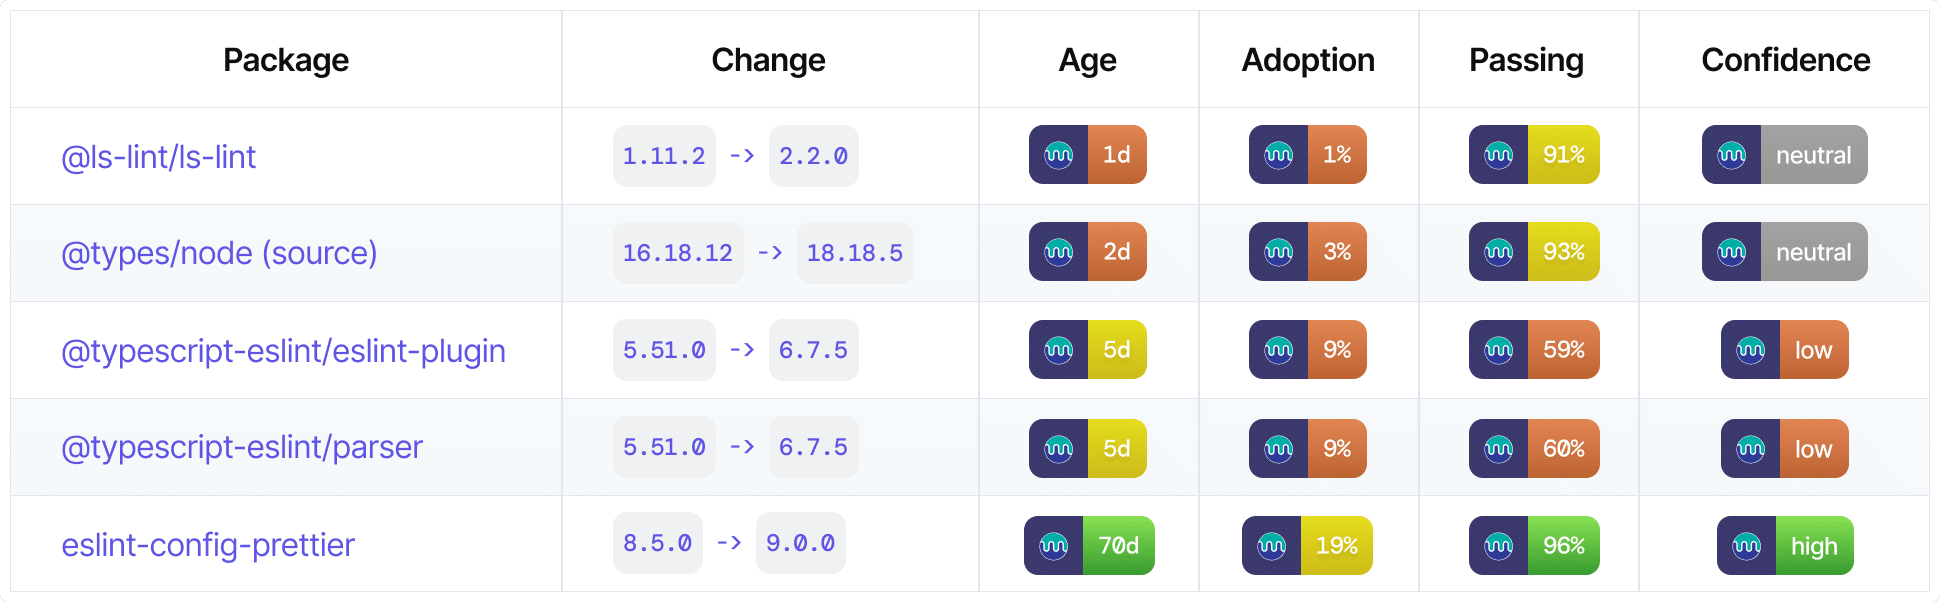Select the Mend icon on eslint-plugin Passing badge

[x=1496, y=350]
